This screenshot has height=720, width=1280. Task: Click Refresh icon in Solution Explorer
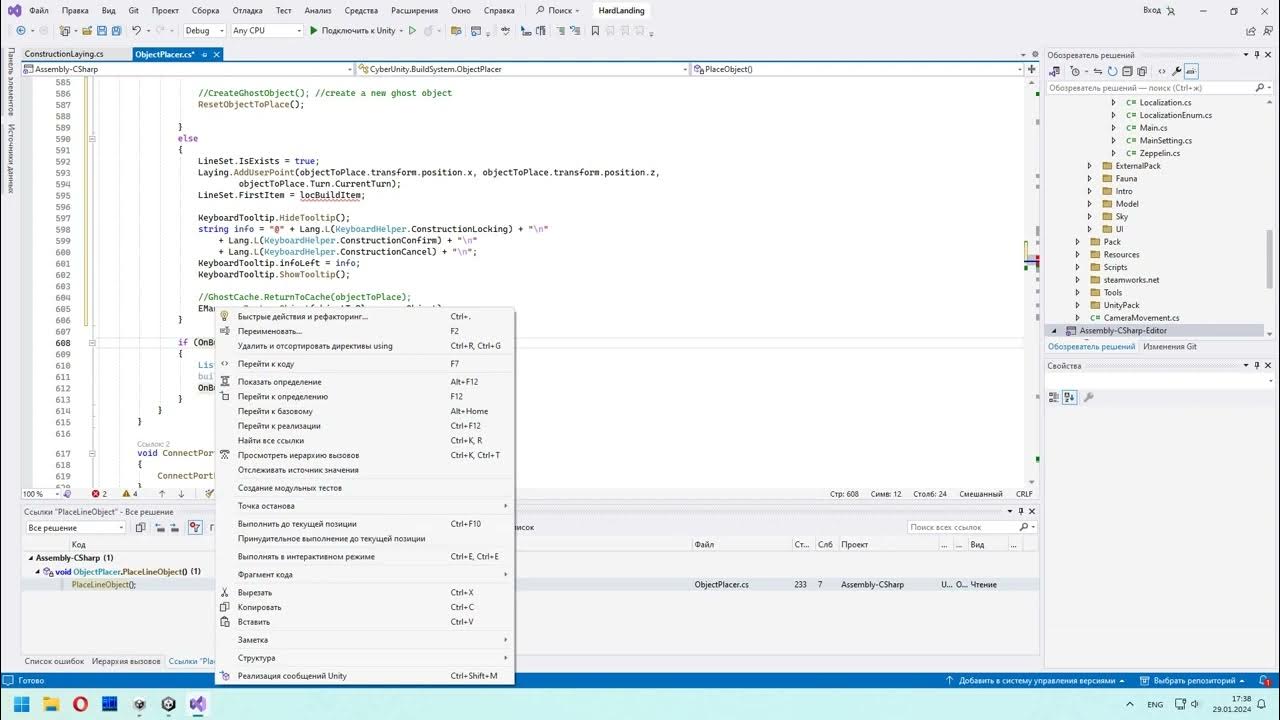click(1112, 71)
